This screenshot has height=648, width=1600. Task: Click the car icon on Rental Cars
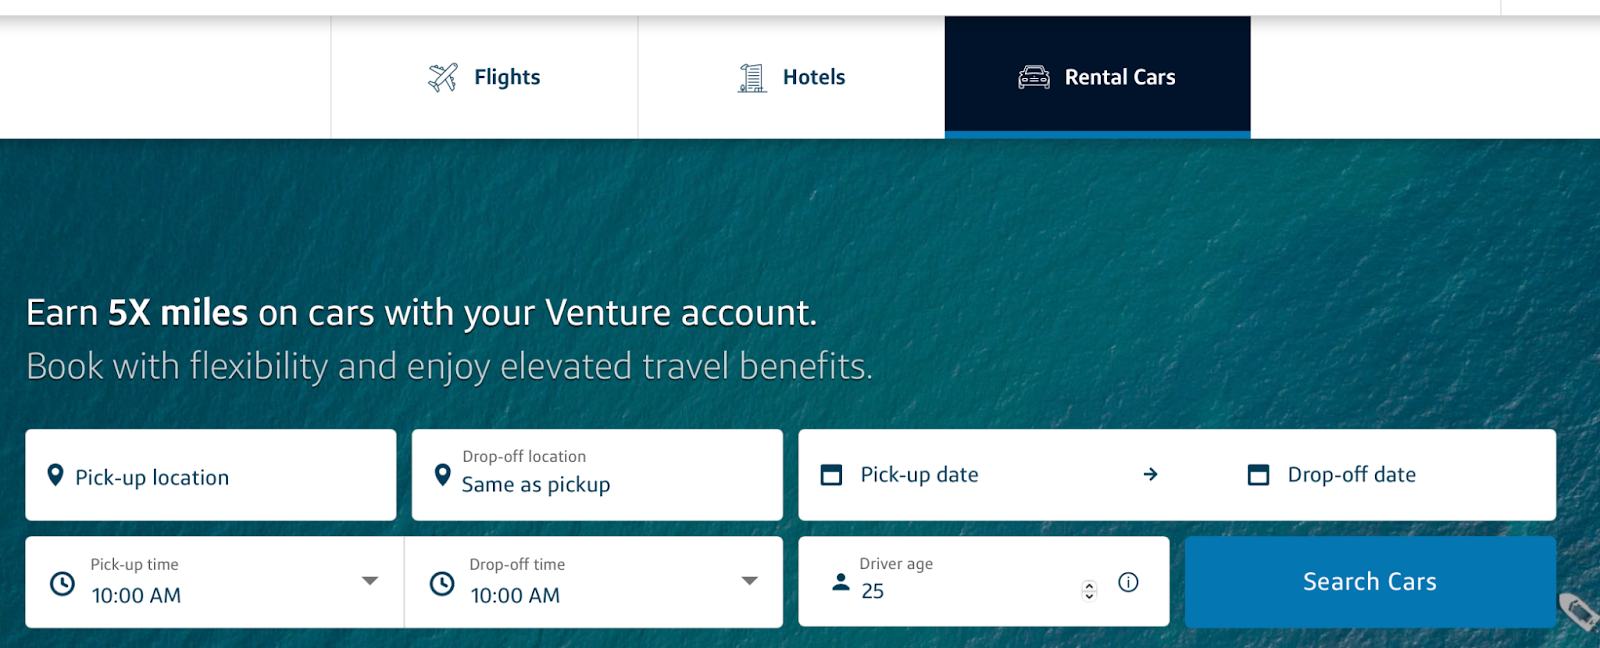(x=1034, y=77)
